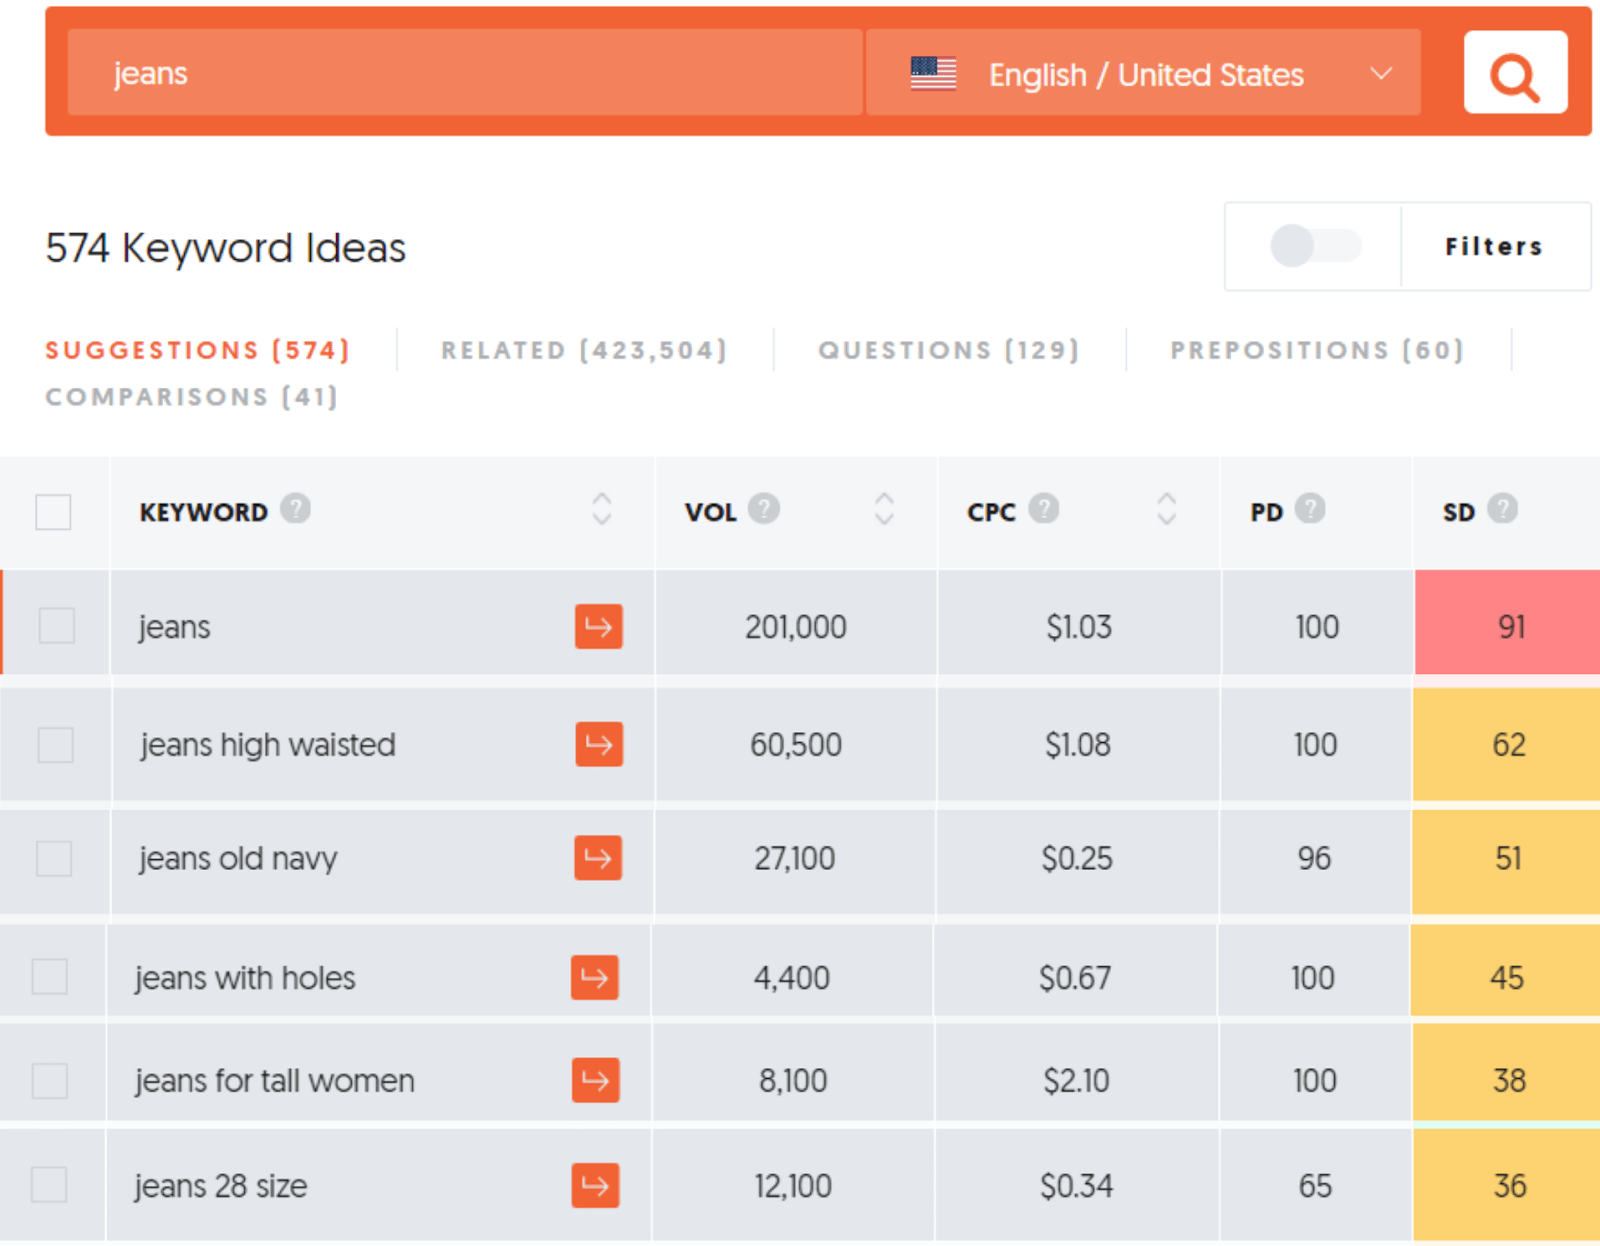Tick the checkbox for 'jeans old navy'

tap(54, 858)
